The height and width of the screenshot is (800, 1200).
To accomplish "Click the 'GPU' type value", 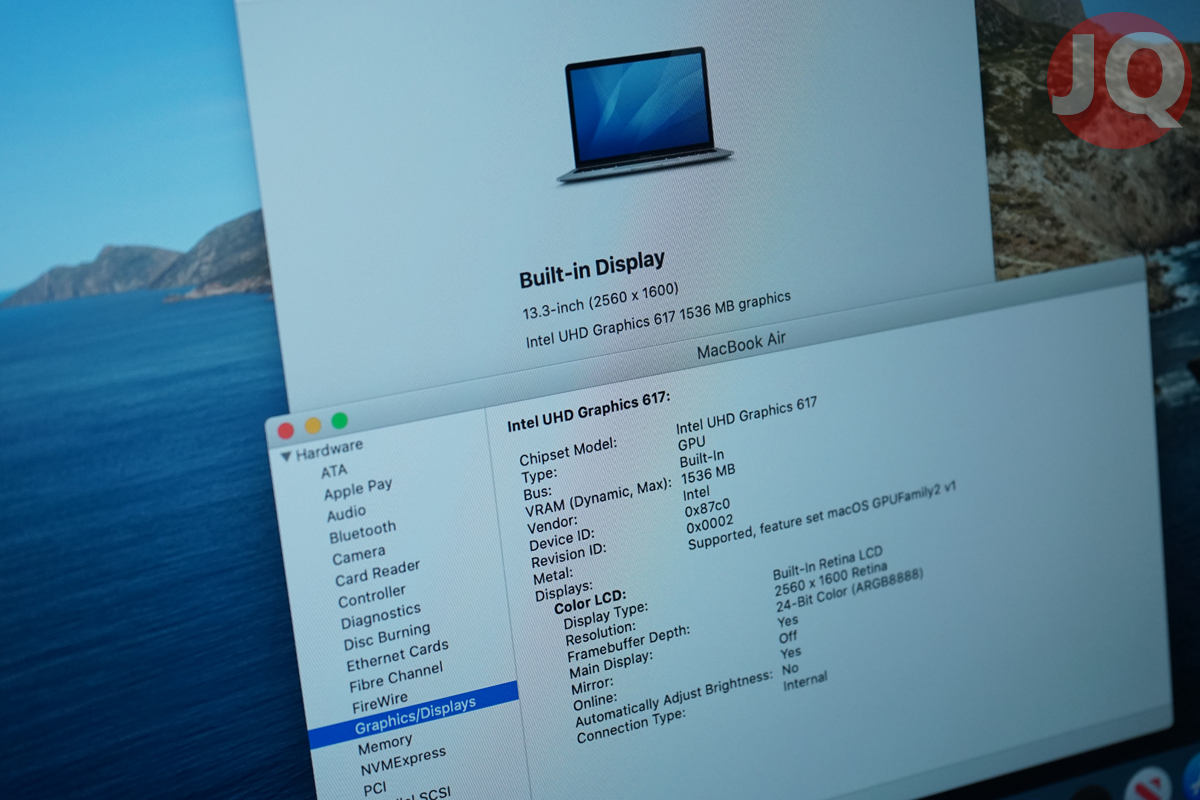I will [691, 442].
